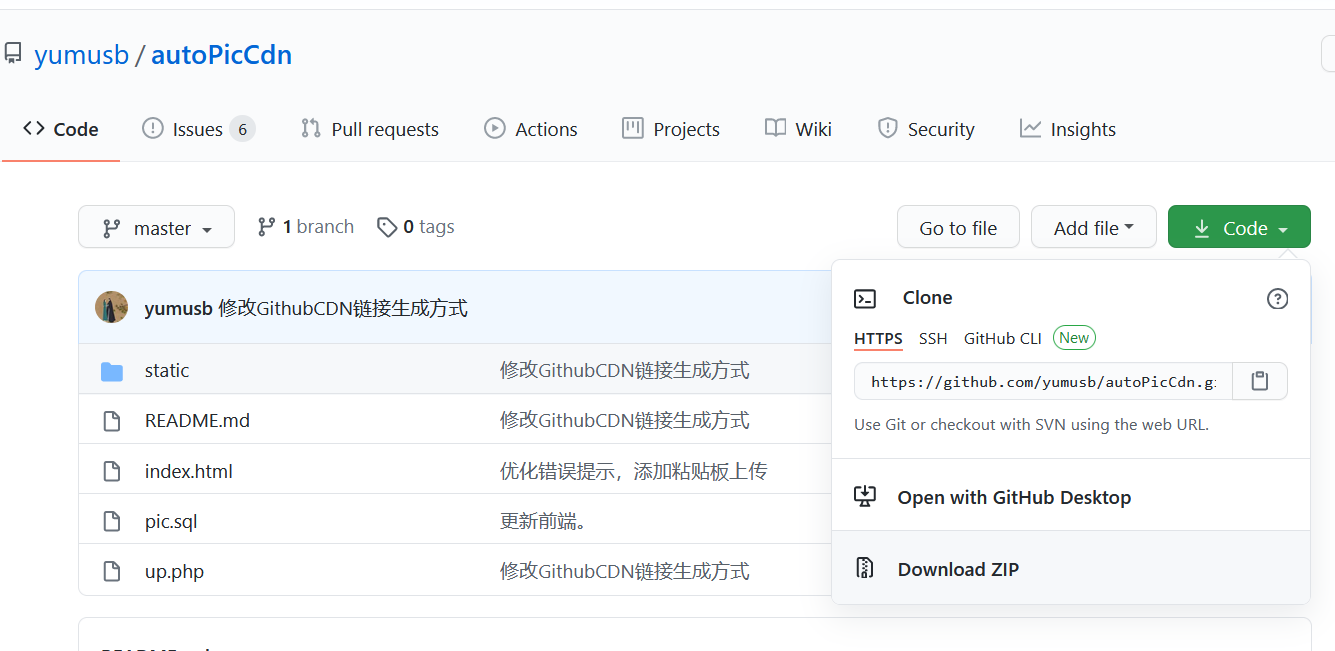1335x651 pixels.
Task: Collapse the green Code dropdown
Action: coord(1238,228)
